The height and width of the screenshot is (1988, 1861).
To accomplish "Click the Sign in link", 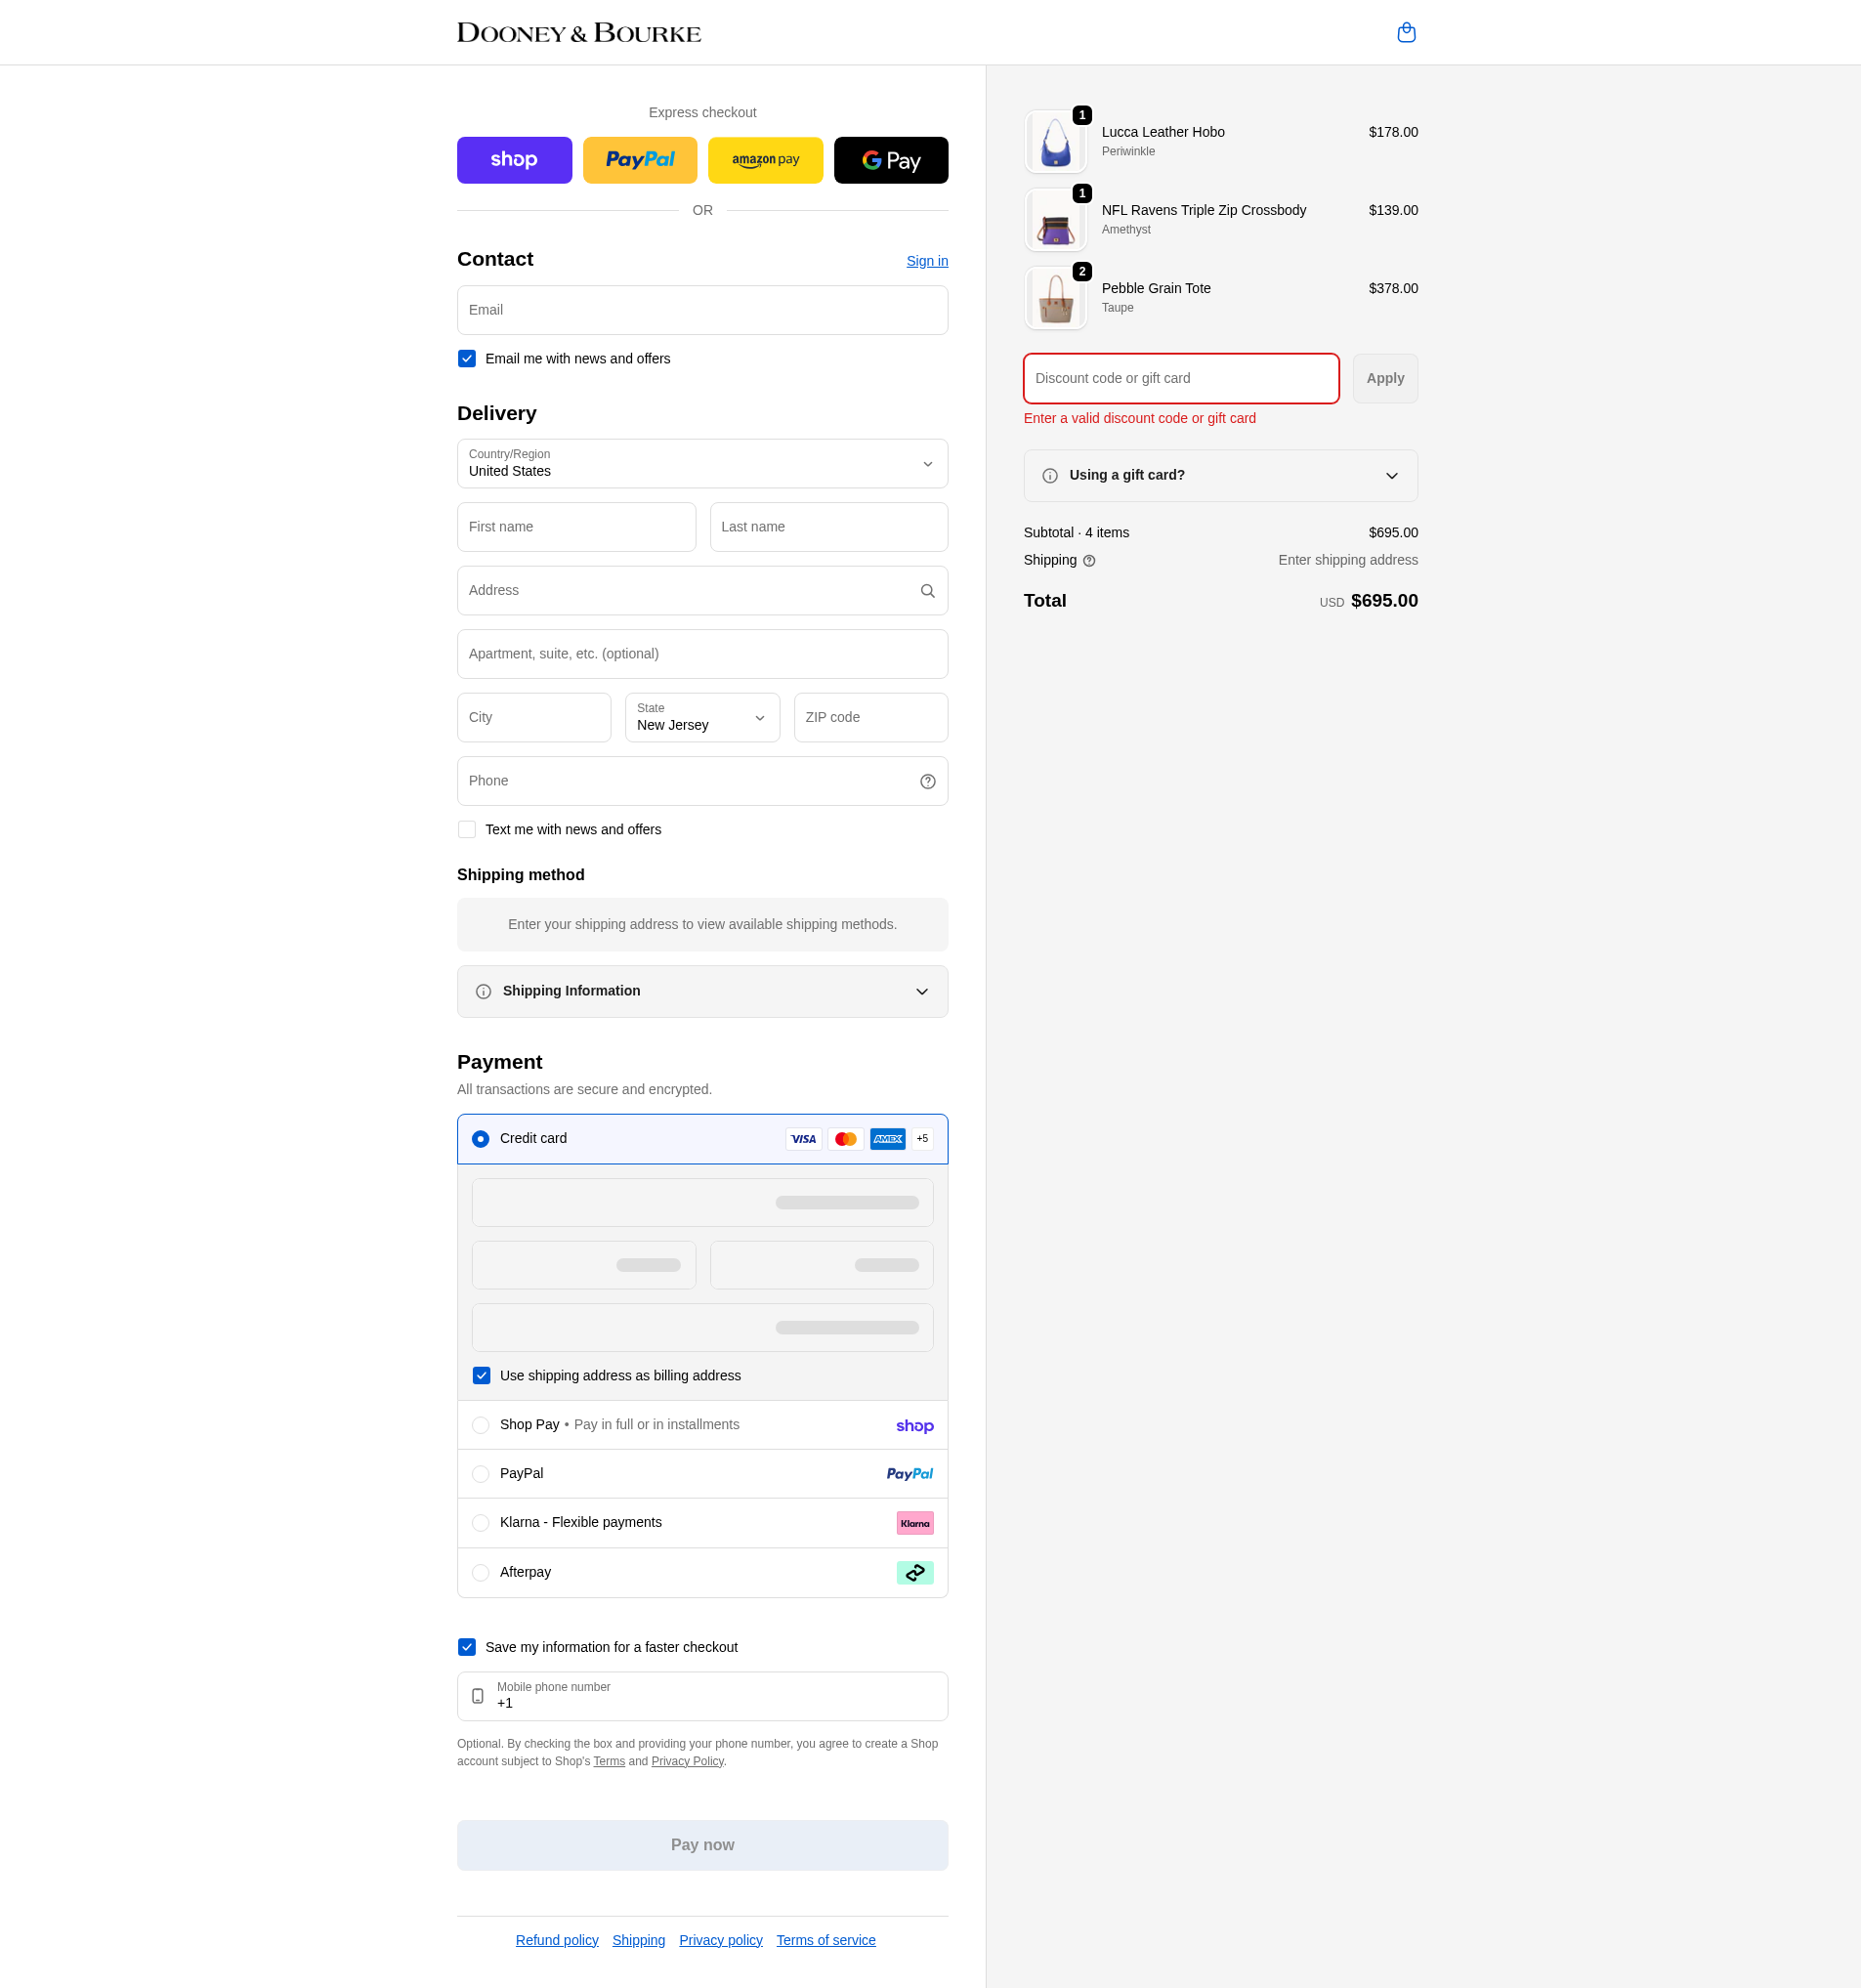I will (x=927, y=261).
